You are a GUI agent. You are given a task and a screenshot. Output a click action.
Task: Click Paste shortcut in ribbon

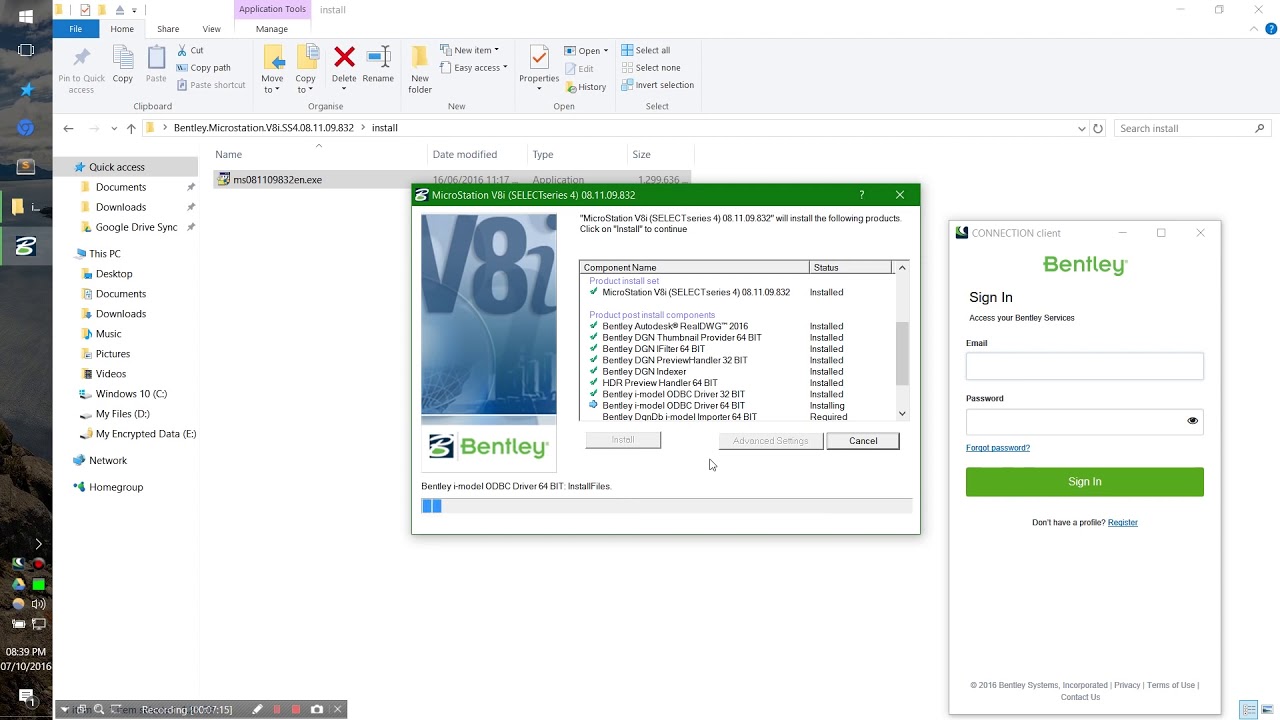(x=211, y=85)
